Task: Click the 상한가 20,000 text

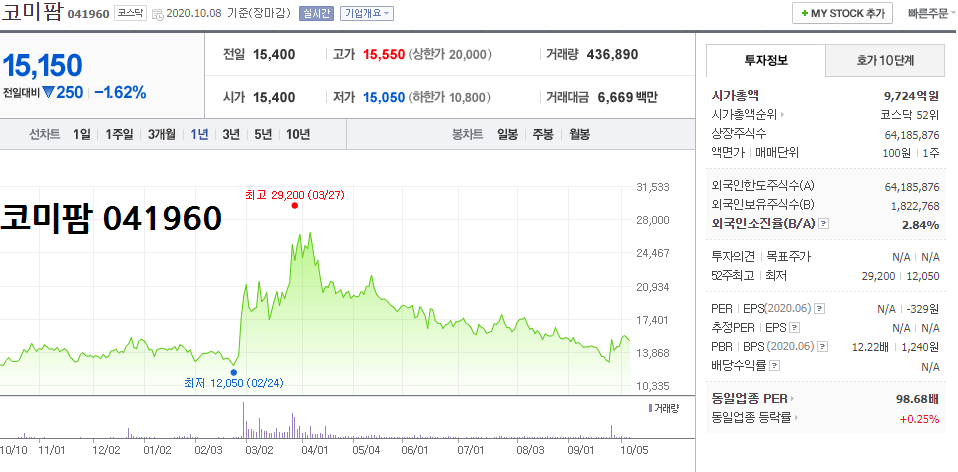Action: pos(449,54)
